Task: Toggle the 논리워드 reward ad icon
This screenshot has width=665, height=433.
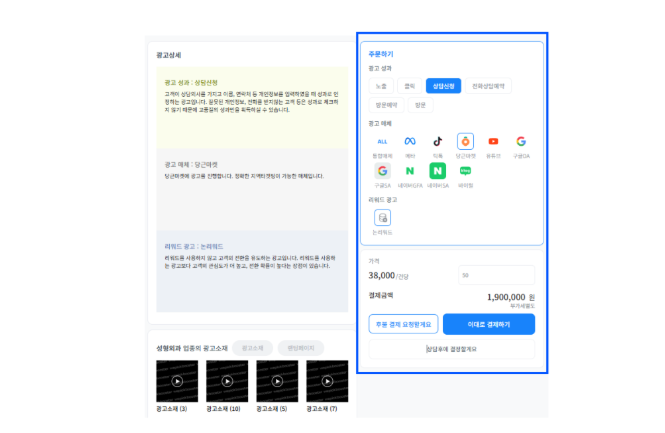Action: (x=382, y=217)
